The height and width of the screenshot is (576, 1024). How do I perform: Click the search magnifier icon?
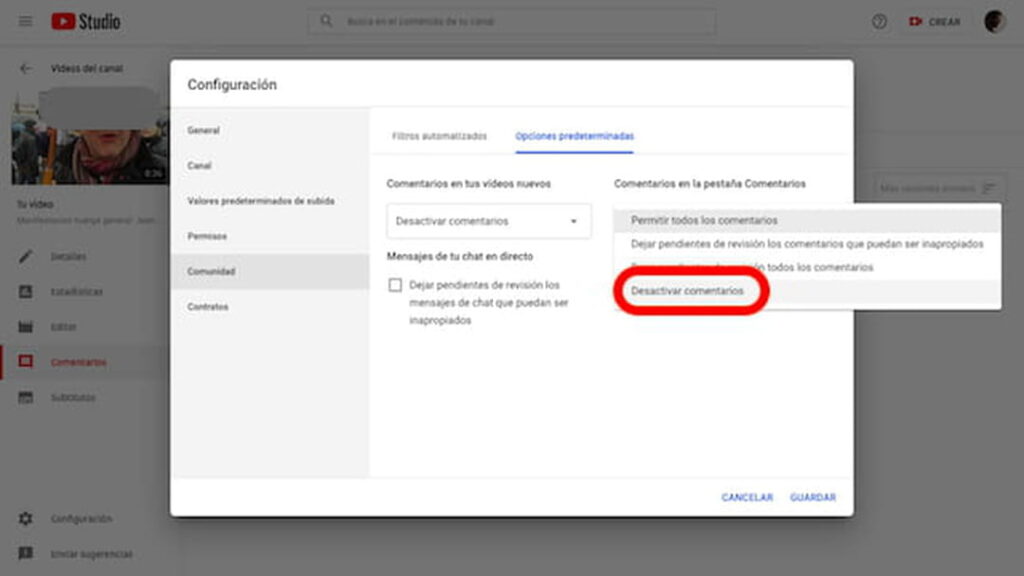tap(326, 21)
